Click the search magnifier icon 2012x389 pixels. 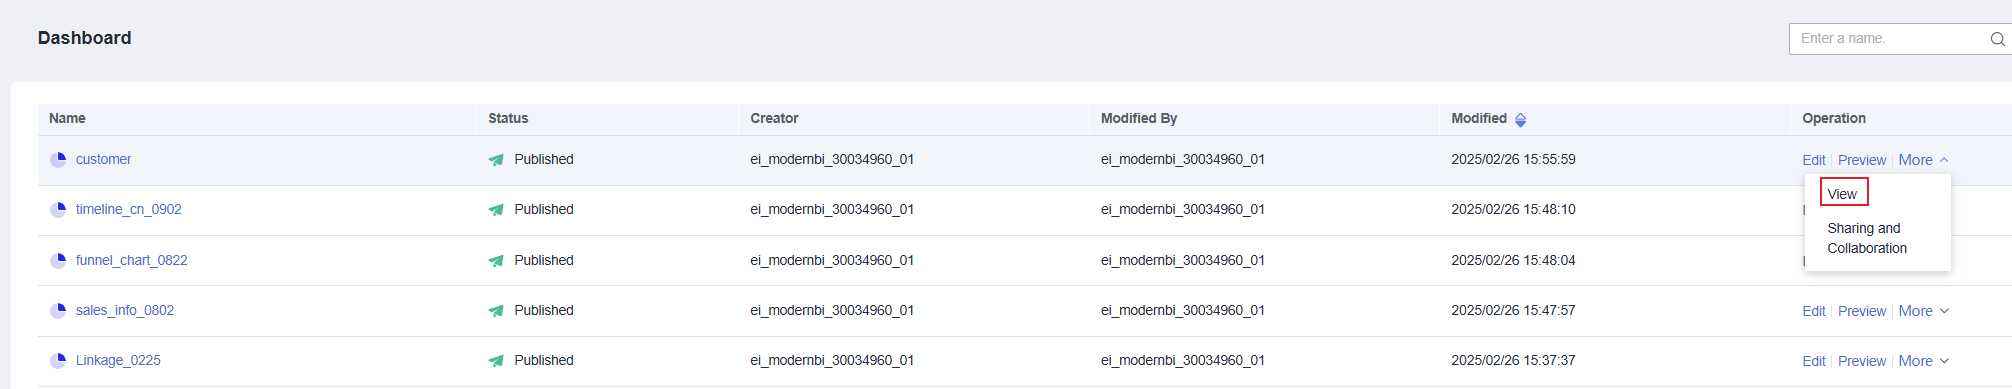click(1997, 39)
